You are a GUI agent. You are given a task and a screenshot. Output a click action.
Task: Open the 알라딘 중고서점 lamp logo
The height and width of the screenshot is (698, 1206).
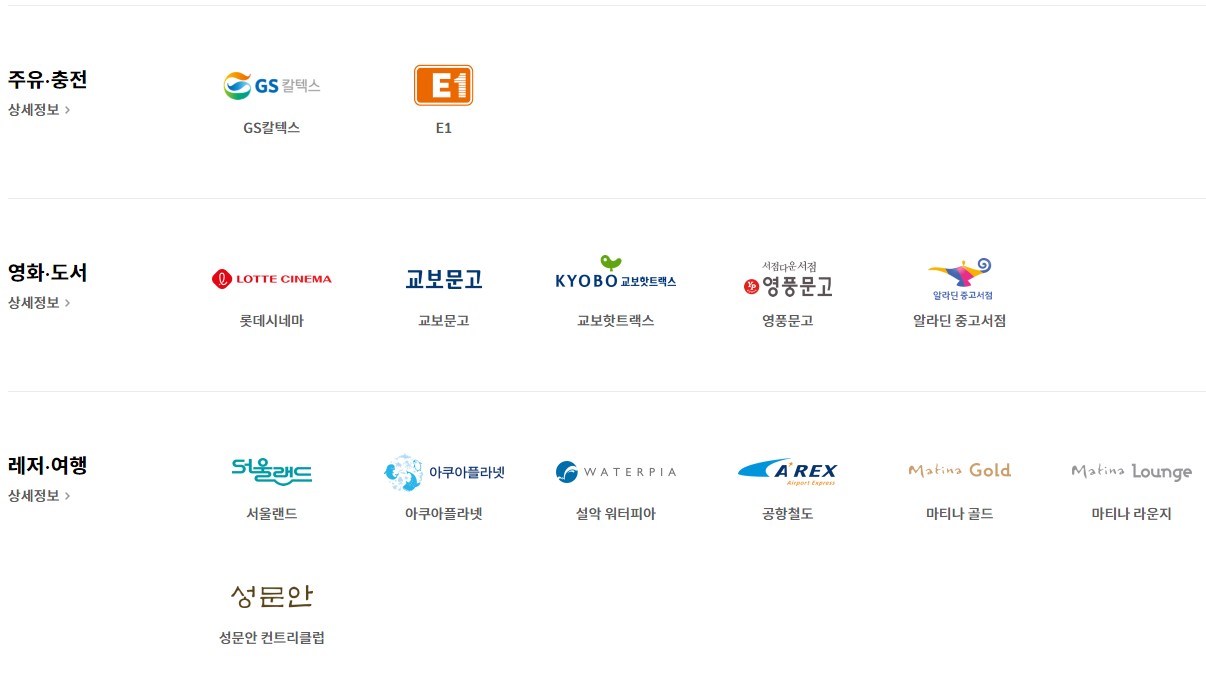coord(960,279)
